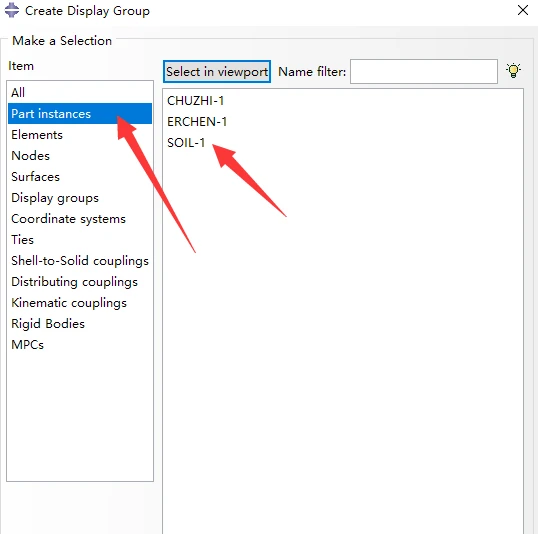Close the Create Display Group dialog
The image size is (538, 534).
(x=523, y=10)
